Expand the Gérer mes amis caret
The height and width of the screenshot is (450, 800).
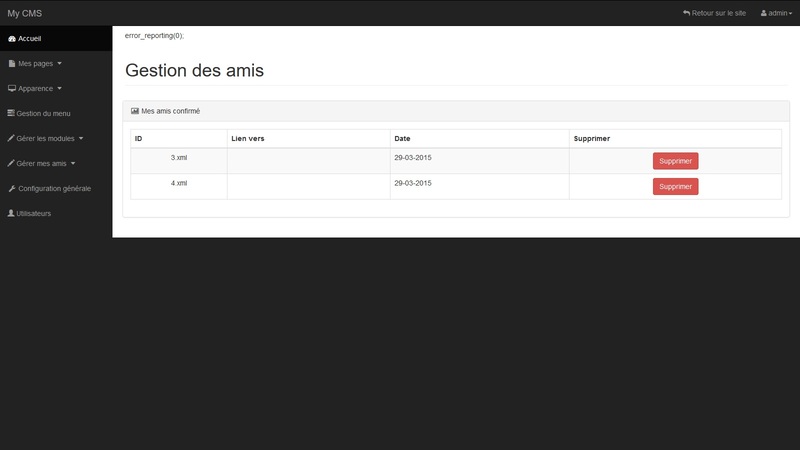(x=73, y=163)
